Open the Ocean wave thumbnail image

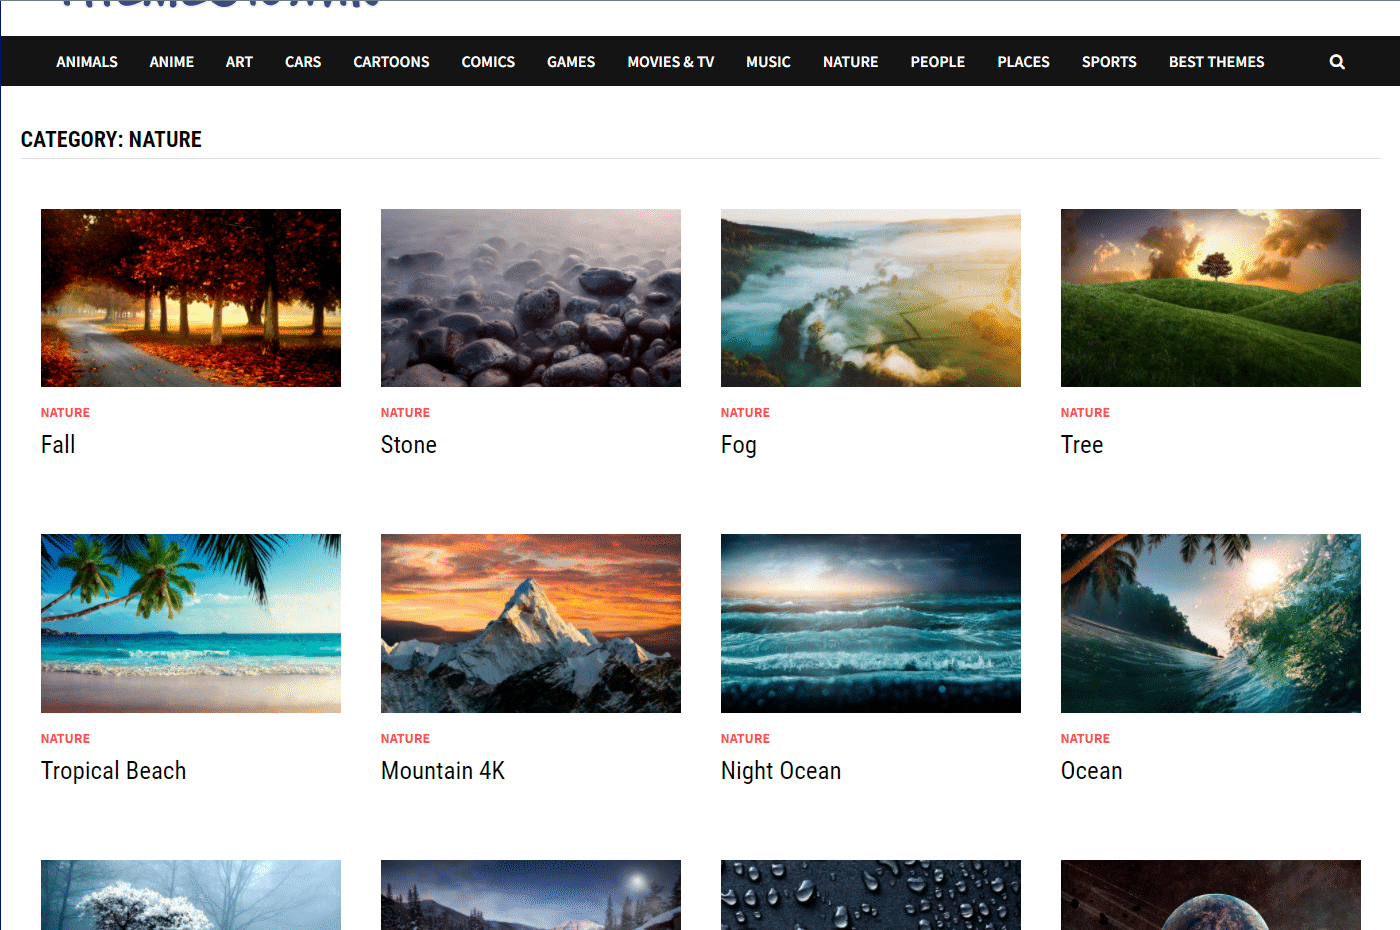1211,623
